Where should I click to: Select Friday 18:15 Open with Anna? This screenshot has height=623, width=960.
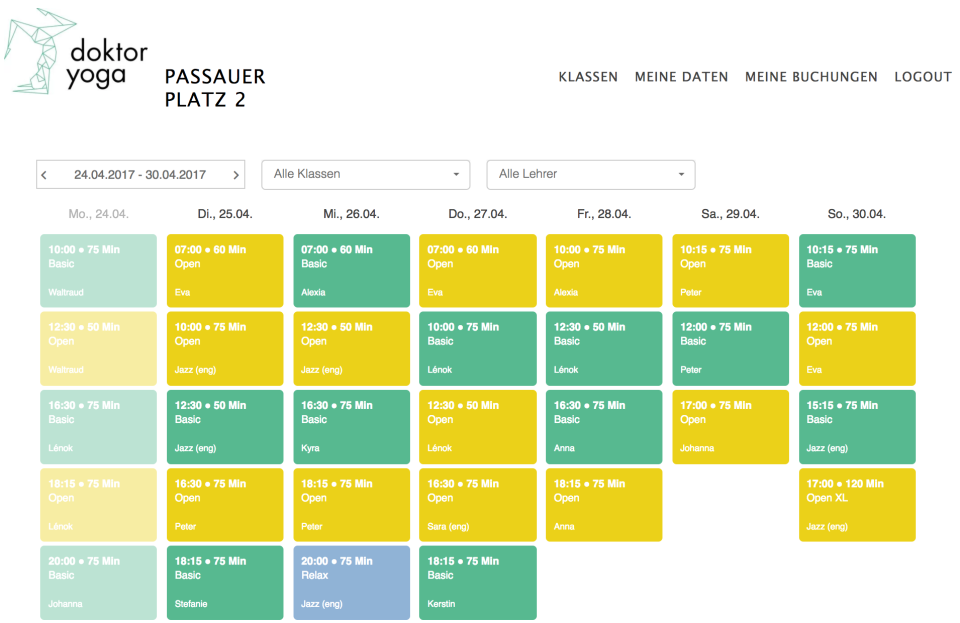coord(604,504)
